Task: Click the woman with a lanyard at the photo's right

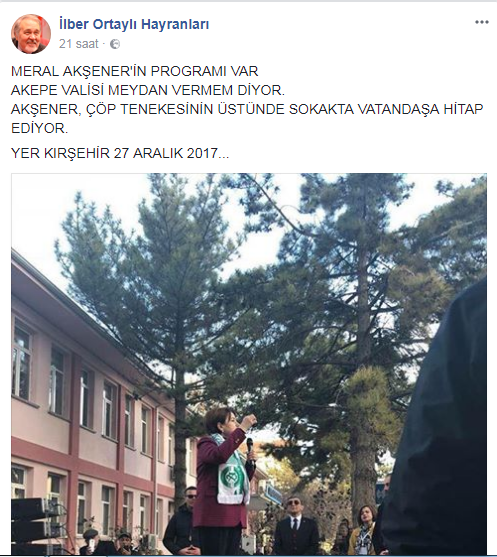Action: coord(363,530)
